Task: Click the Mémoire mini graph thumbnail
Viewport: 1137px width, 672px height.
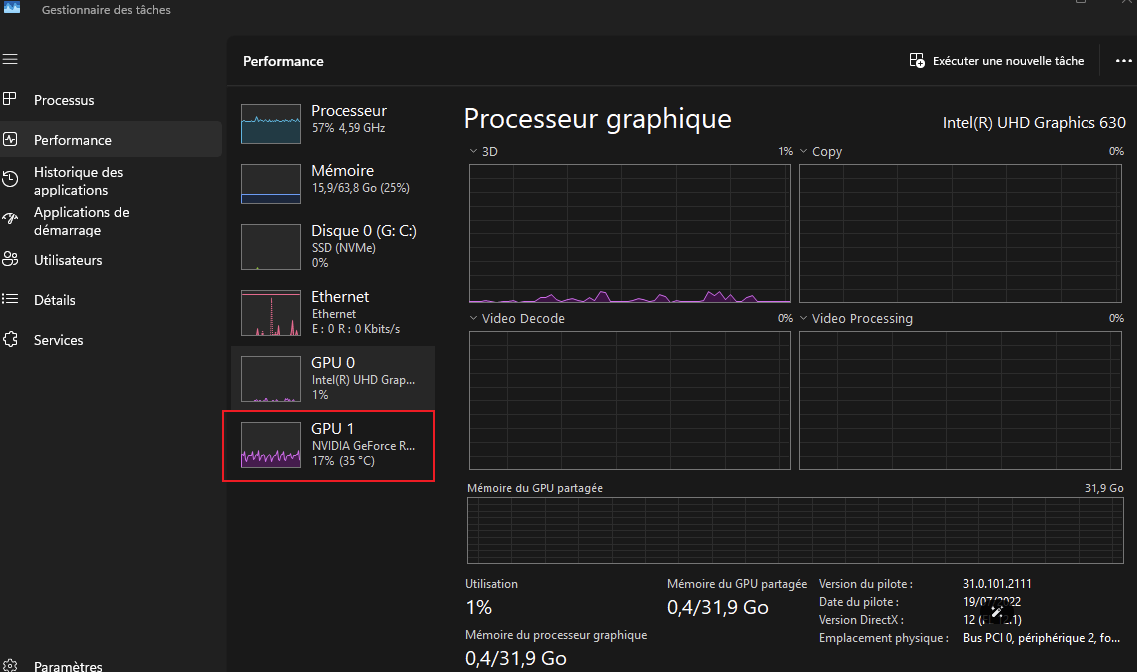Action: (x=270, y=183)
